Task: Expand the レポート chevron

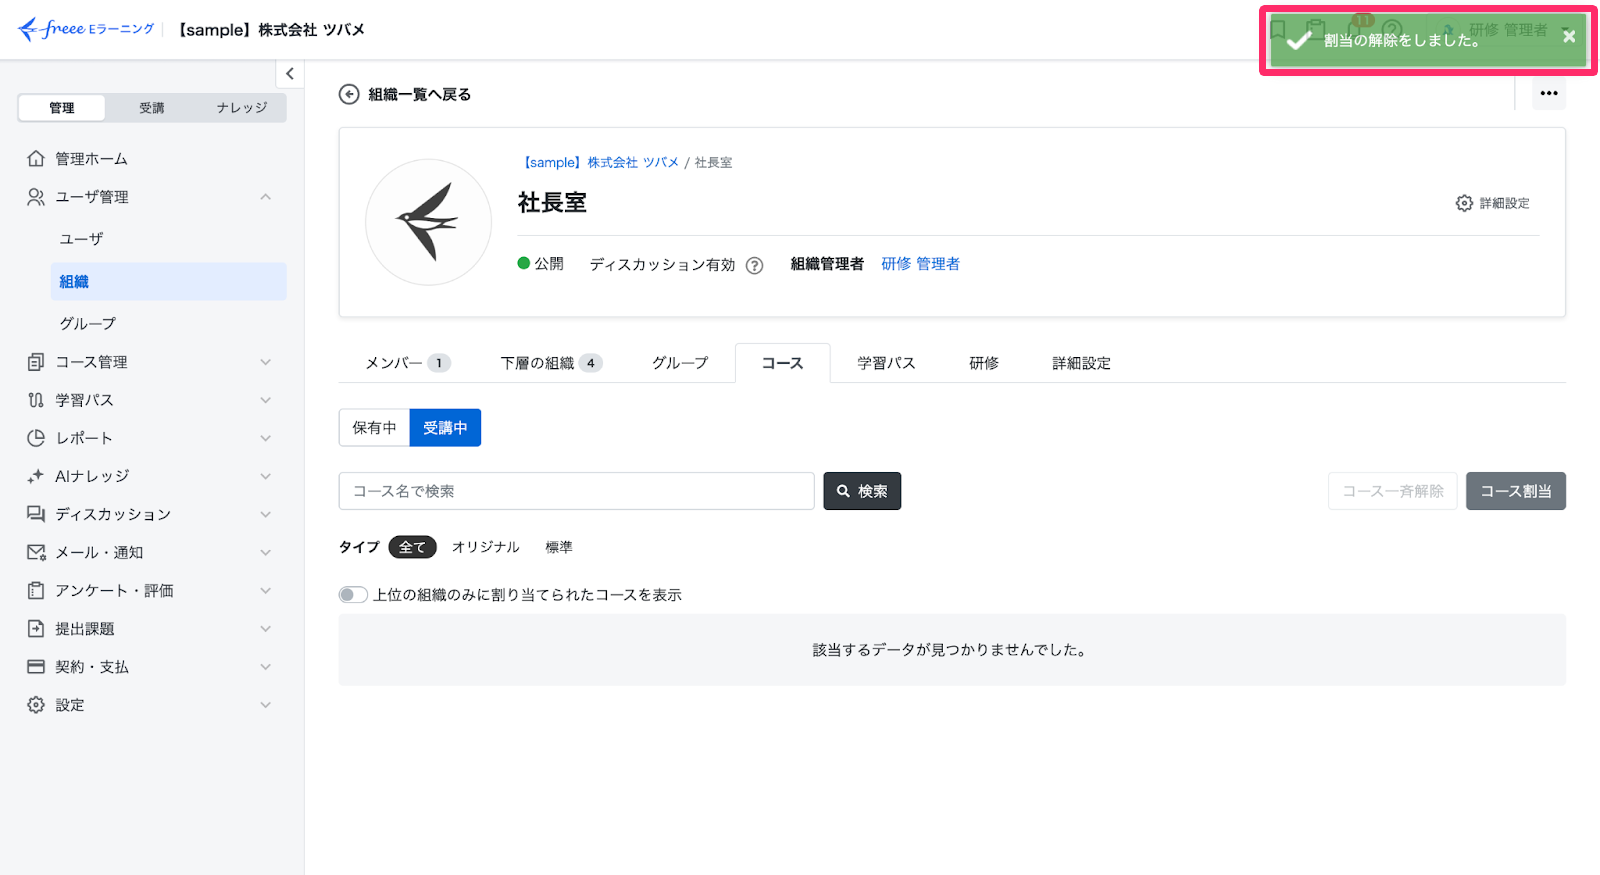Action: (266, 438)
